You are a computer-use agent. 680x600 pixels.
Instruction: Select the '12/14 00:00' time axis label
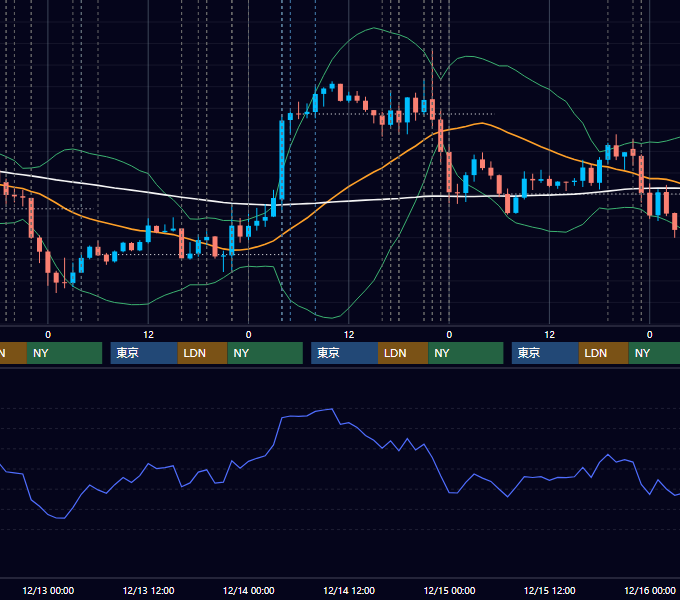(248, 590)
